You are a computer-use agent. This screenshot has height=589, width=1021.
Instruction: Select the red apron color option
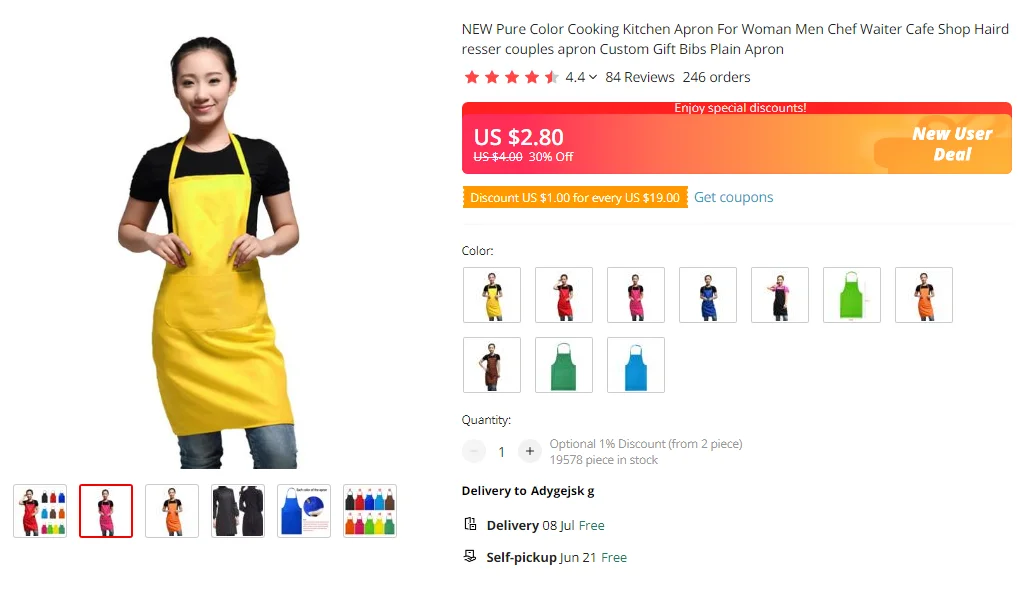pyautogui.click(x=564, y=295)
